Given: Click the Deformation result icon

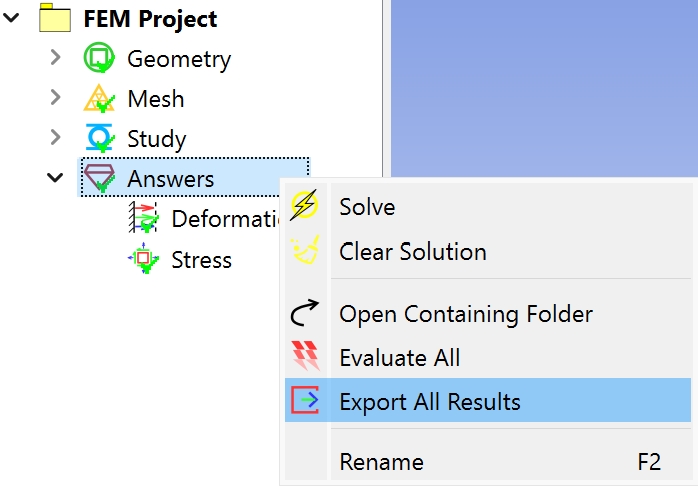Looking at the screenshot, I should tap(143, 218).
